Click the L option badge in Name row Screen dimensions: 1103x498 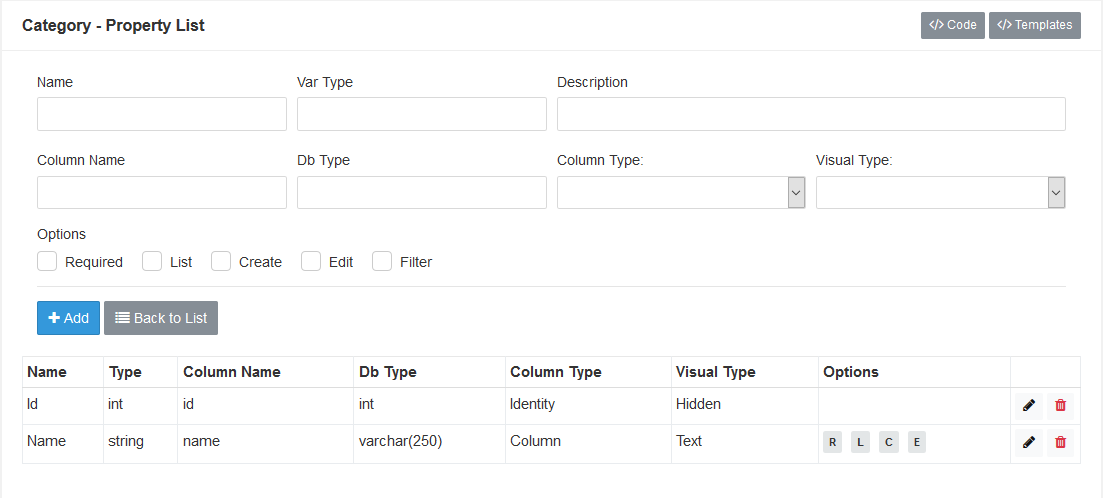point(860,443)
